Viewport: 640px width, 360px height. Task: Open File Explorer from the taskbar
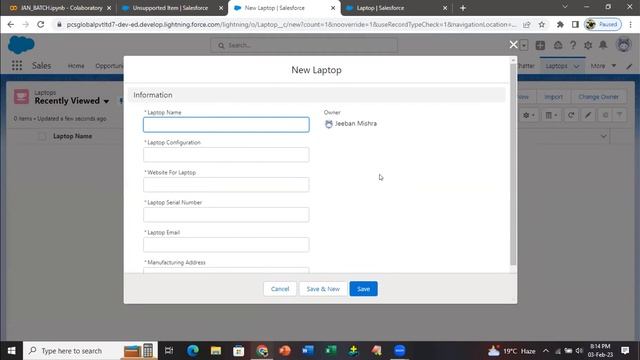(x=216, y=351)
